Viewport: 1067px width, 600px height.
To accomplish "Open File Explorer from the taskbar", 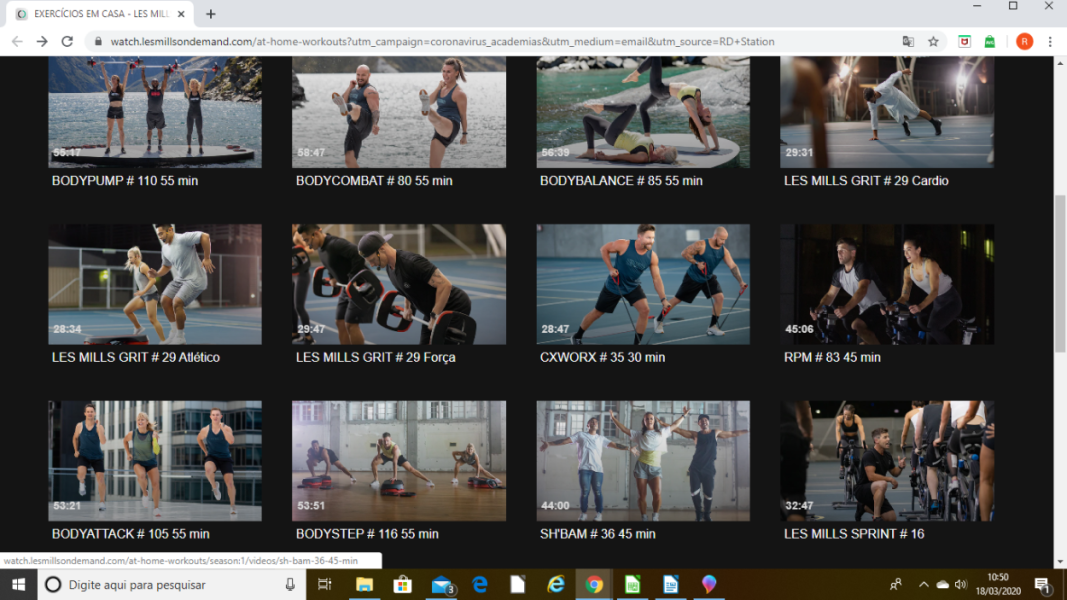I will pyautogui.click(x=364, y=584).
